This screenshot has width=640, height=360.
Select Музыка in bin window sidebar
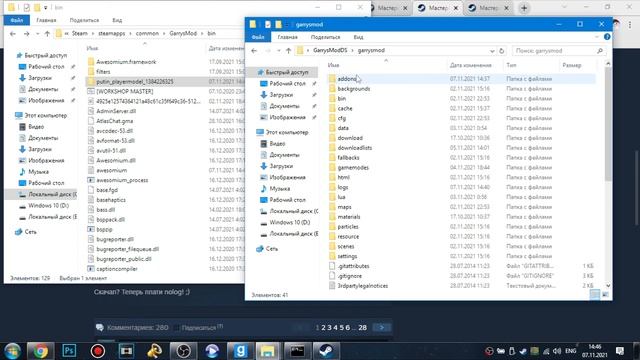(x=38, y=172)
